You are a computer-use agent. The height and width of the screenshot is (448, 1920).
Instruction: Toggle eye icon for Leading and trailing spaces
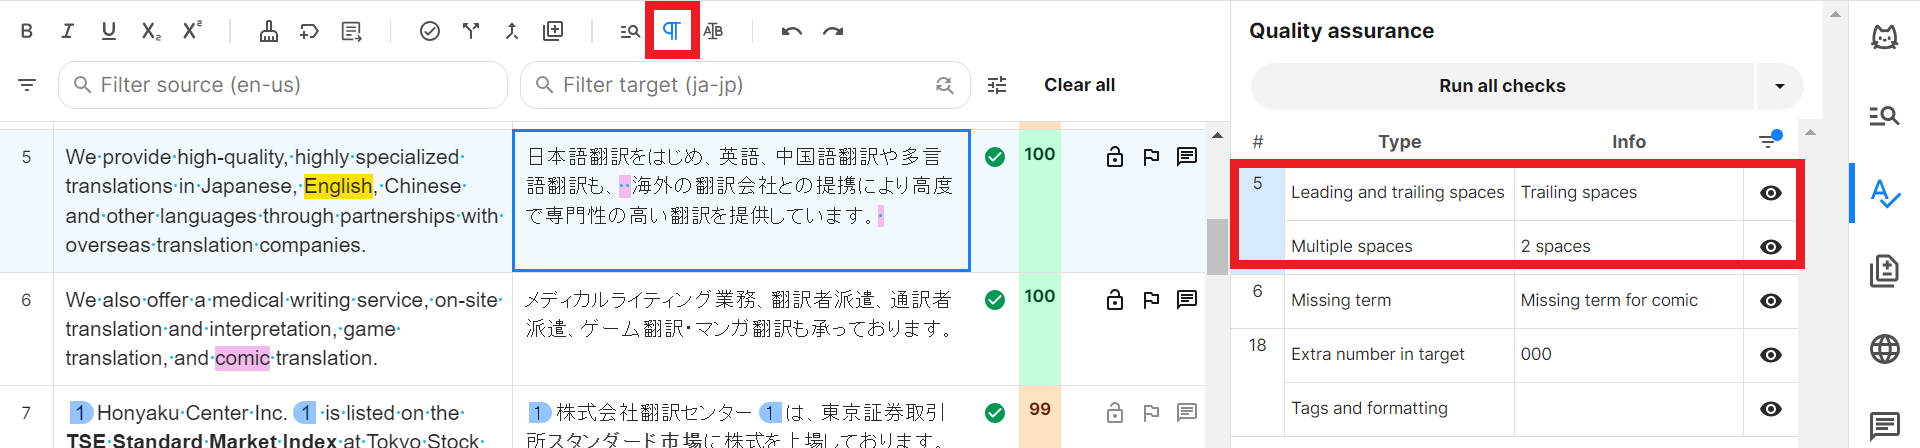(x=1770, y=193)
